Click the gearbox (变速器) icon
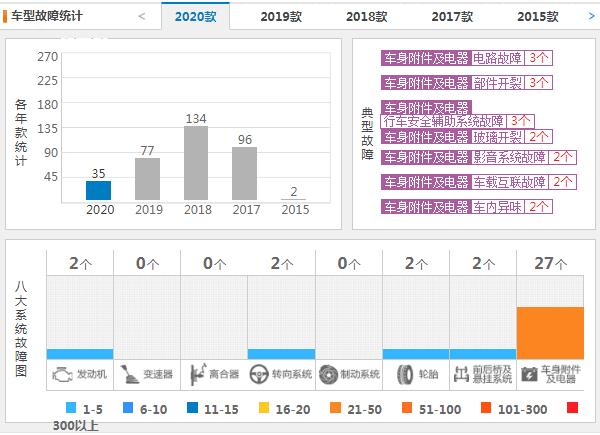Viewport: 600px width, 435px height. click(130, 374)
